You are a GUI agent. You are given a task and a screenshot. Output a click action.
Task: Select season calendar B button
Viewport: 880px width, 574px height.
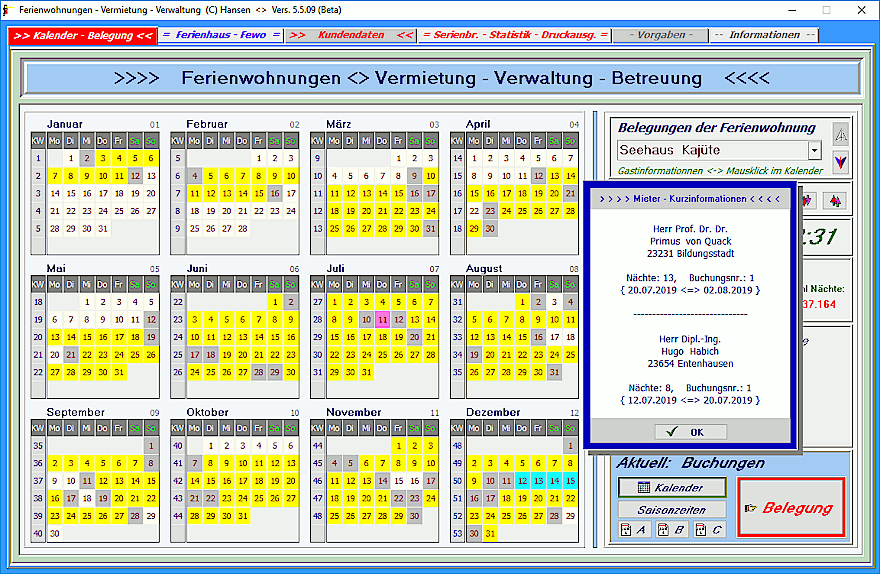671,529
